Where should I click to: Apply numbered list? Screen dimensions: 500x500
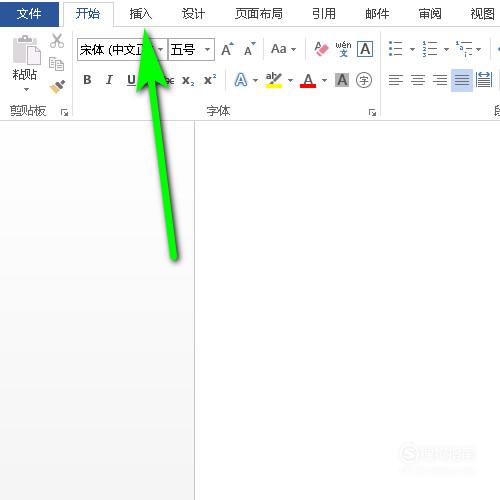pos(430,49)
